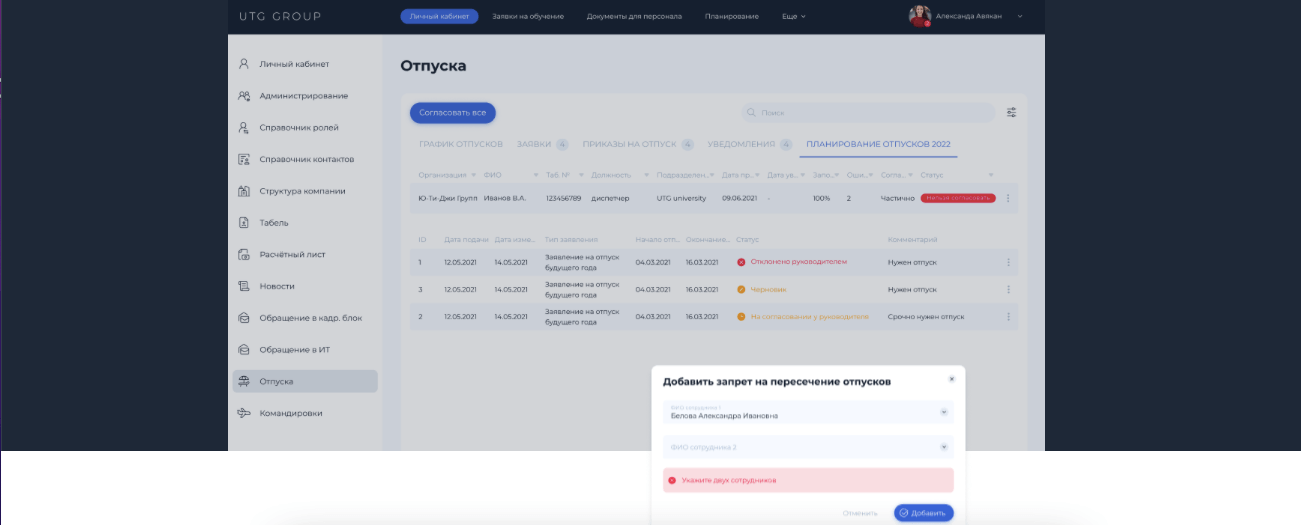Viewport: 1301px width, 525px height.
Task: Open the Табель sidebar icon
Action: [243, 223]
